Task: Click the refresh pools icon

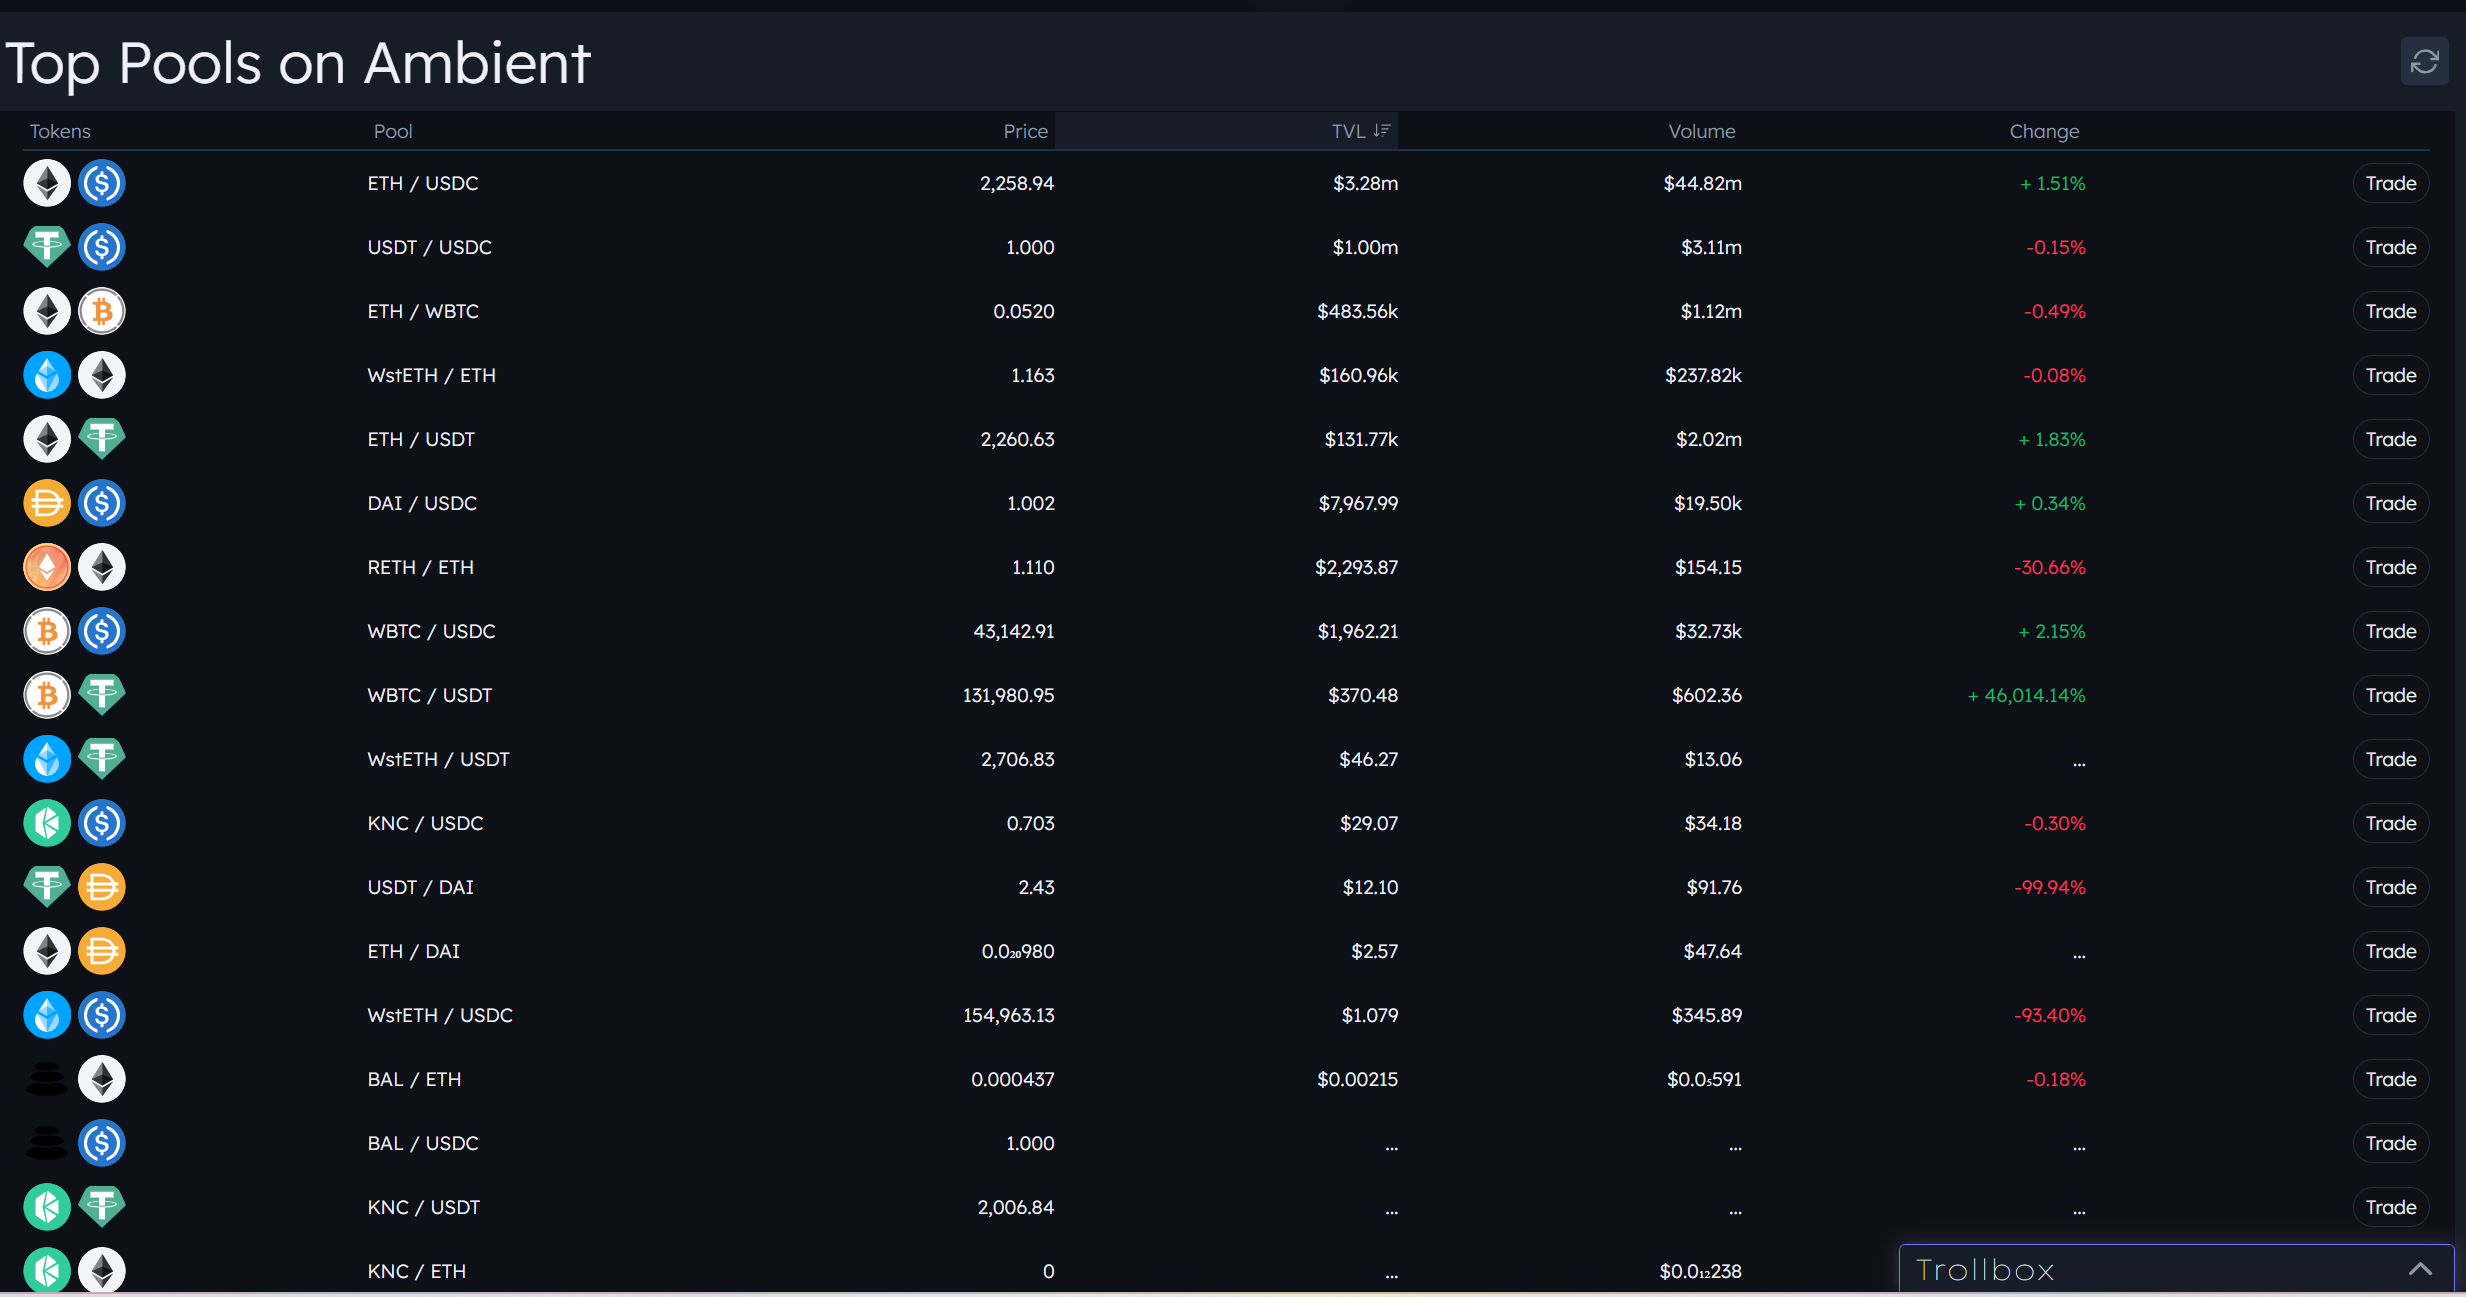Action: [x=2424, y=62]
